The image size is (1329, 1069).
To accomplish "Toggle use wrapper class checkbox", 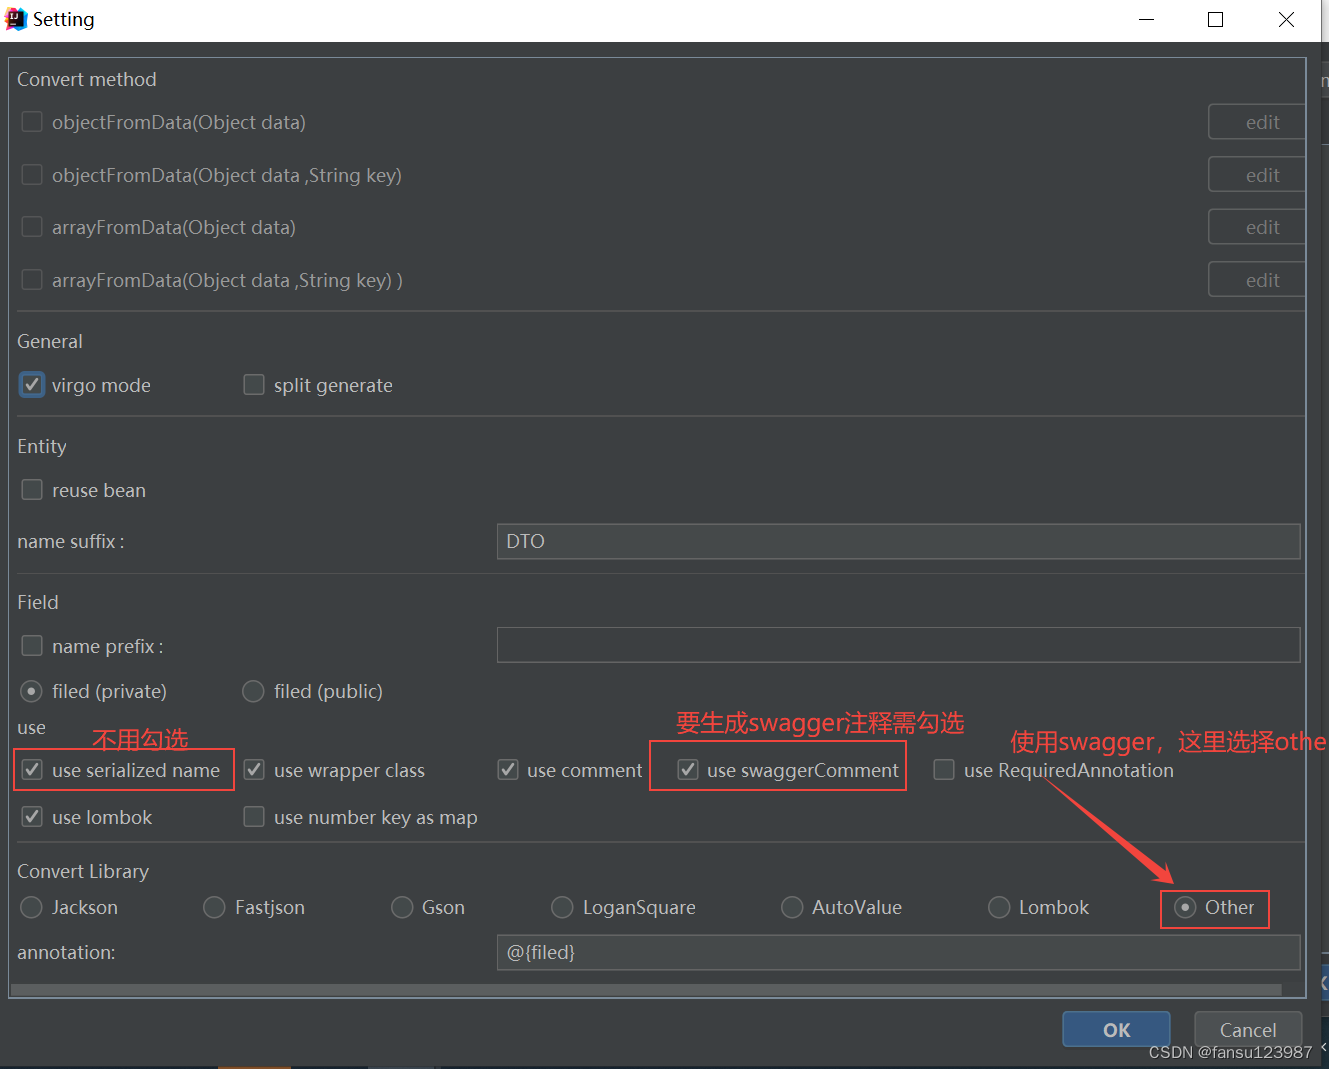I will (254, 770).
